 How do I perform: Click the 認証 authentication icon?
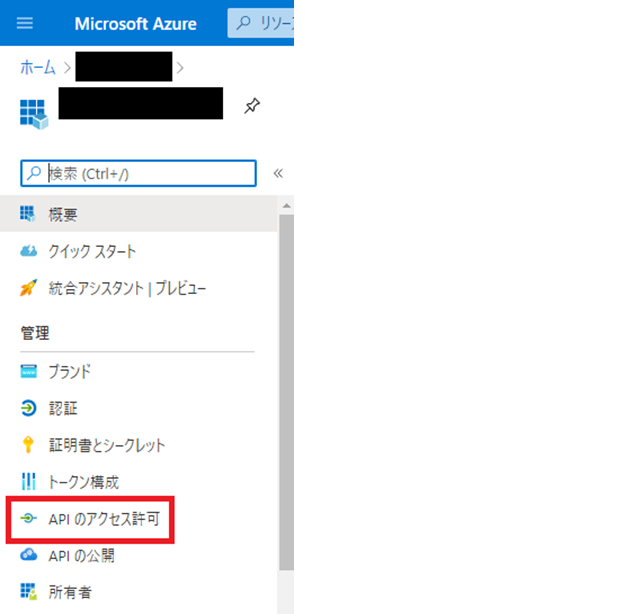click(28, 408)
